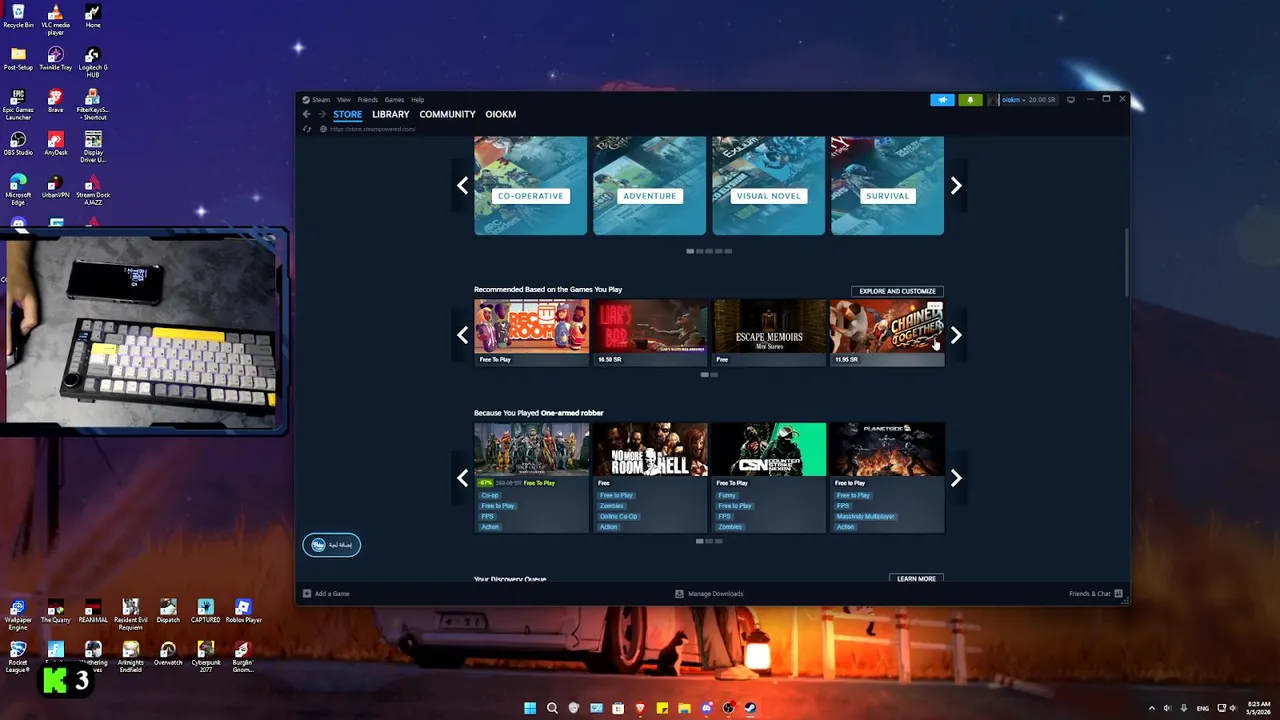Image resolution: width=1280 pixels, height=720 pixels.
Task: Open Friends & Chat
Action: pos(1096,594)
